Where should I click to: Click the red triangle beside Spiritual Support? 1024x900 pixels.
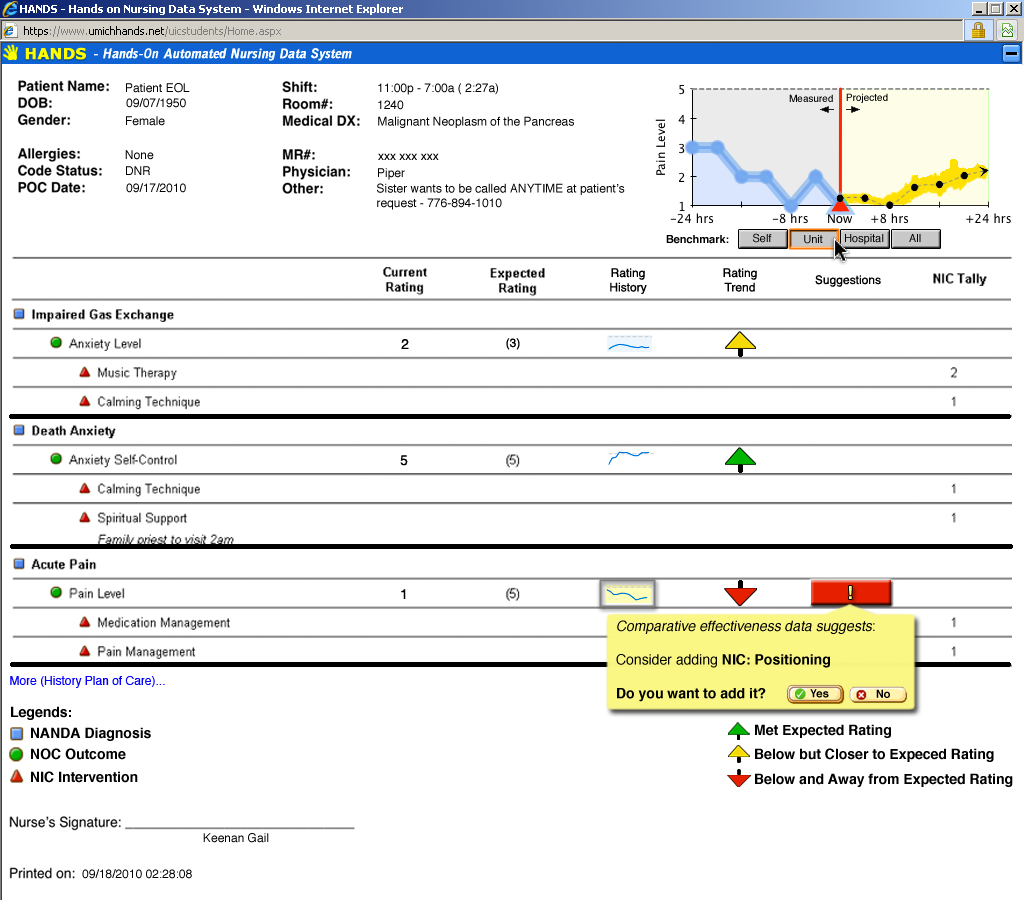pos(84,517)
